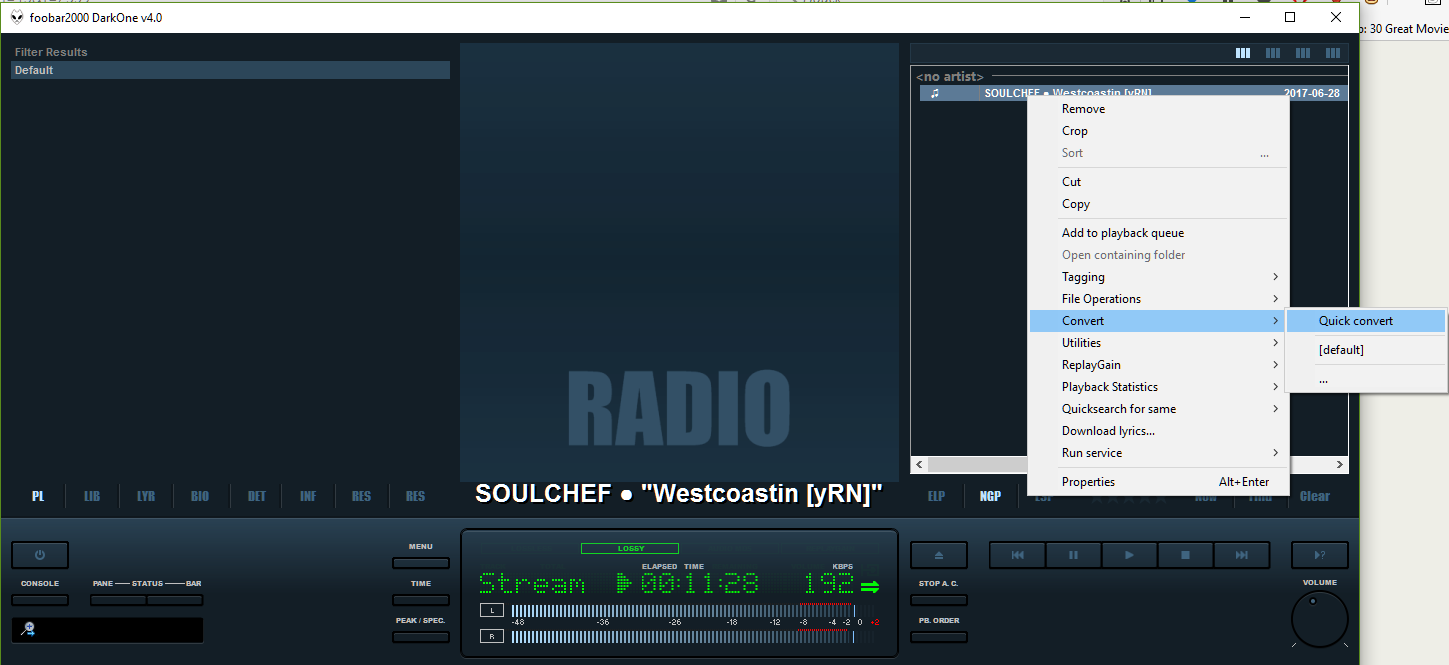
Task: Expand the ReplayGain submenu
Action: click(x=1158, y=365)
